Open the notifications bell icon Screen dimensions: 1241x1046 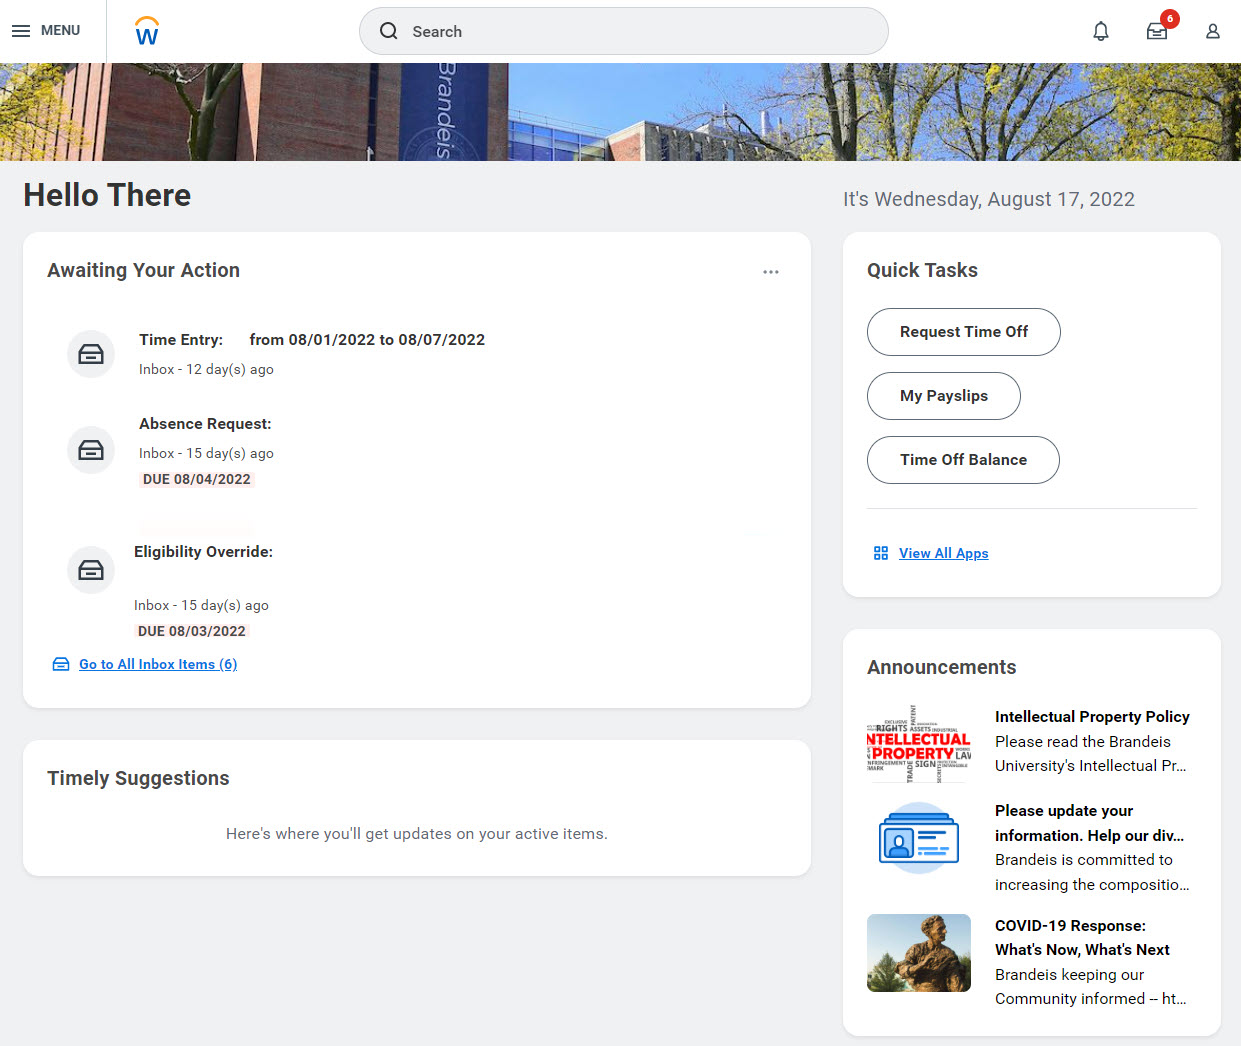click(x=1101, y=31)
